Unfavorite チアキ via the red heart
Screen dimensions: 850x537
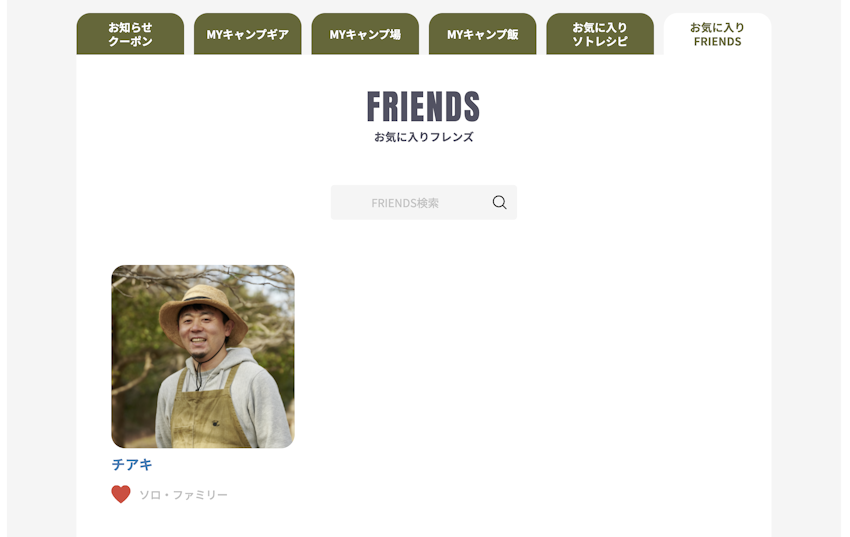(x=121, y=494)
